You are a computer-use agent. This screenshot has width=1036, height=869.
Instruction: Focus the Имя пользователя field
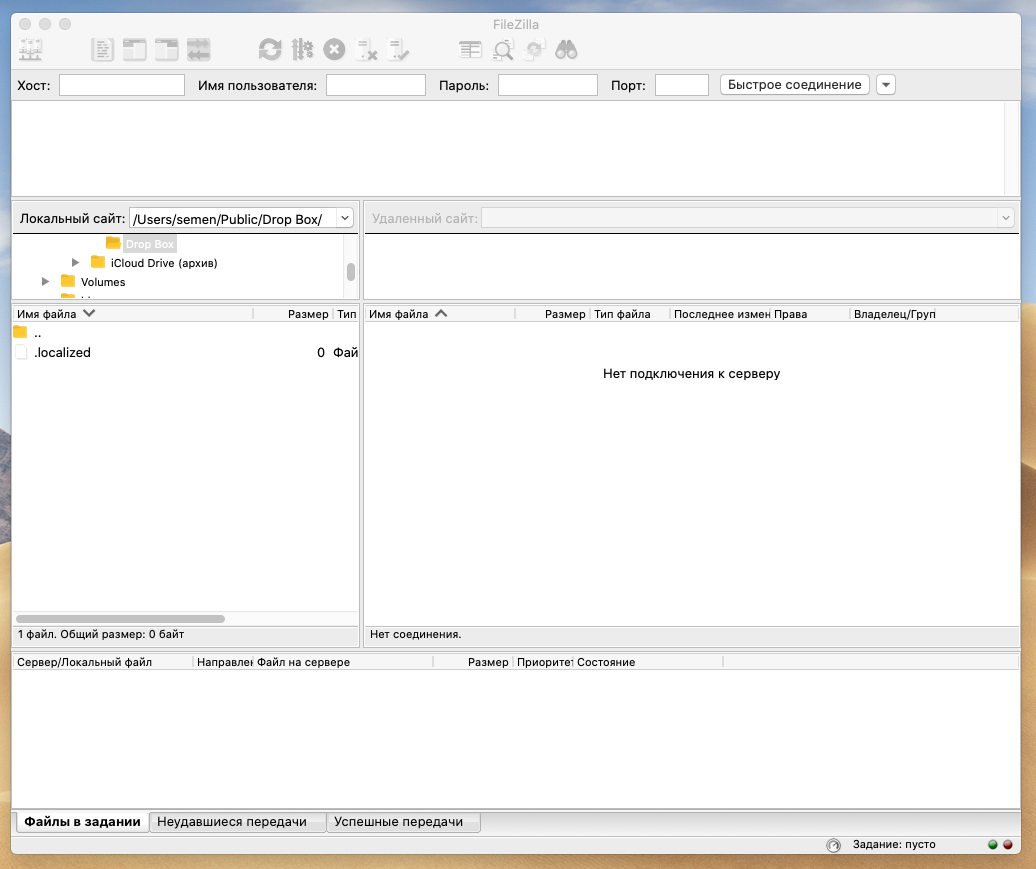[376, 85]
